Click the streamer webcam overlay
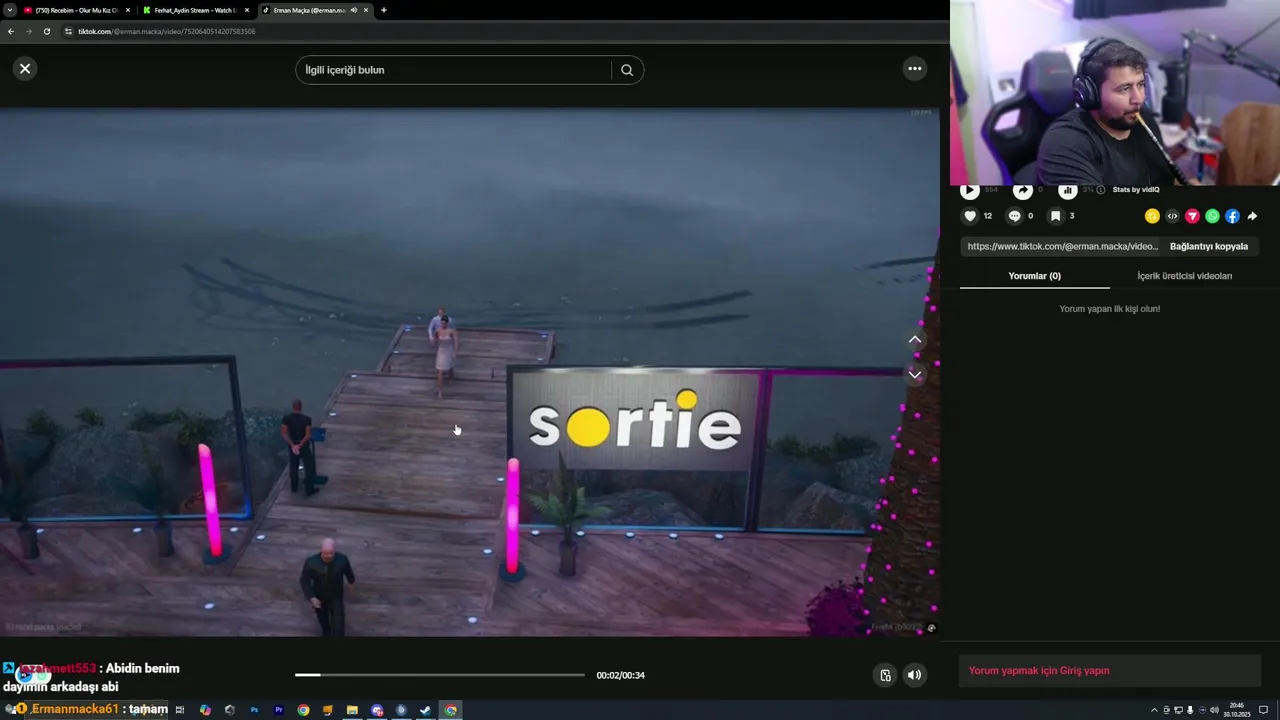The width and height of the screenshot is (1280, 720). [x=1115, y=92]
